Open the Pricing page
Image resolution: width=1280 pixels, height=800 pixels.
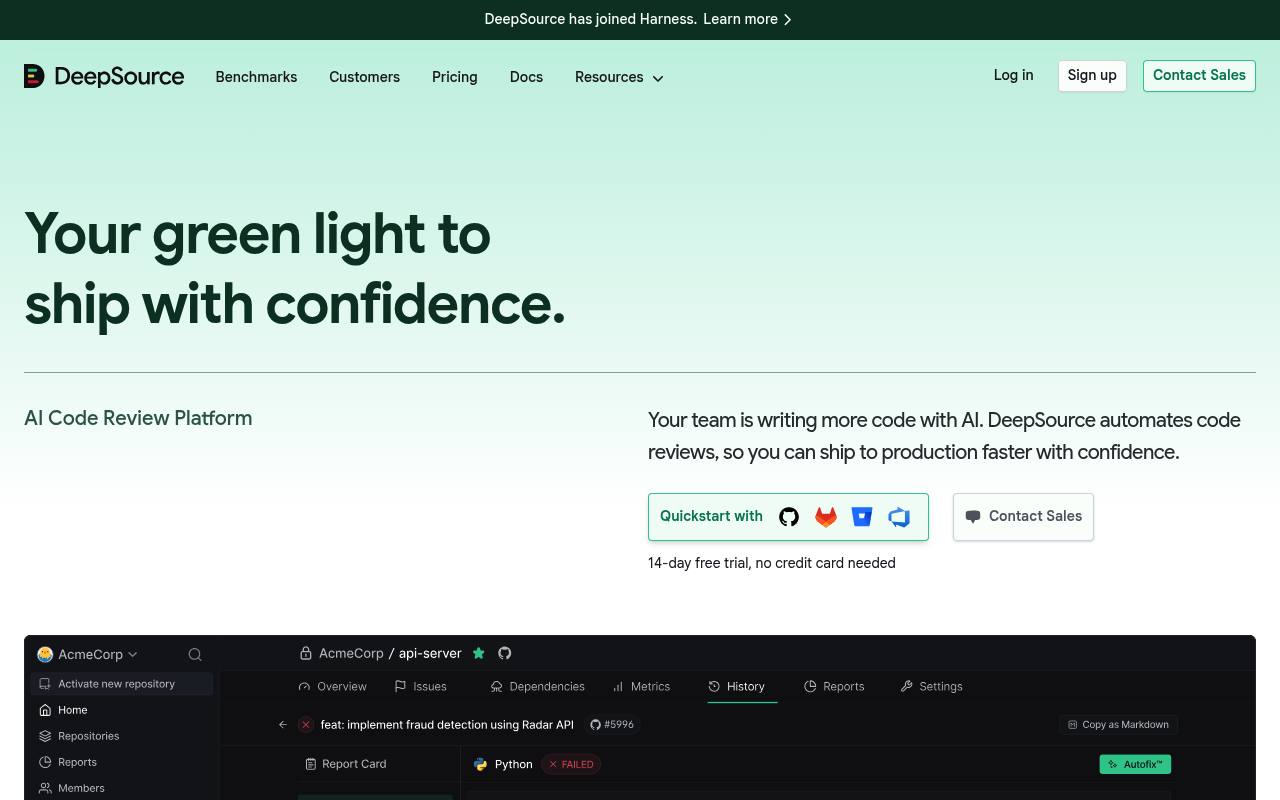click(x=454, y=77)
